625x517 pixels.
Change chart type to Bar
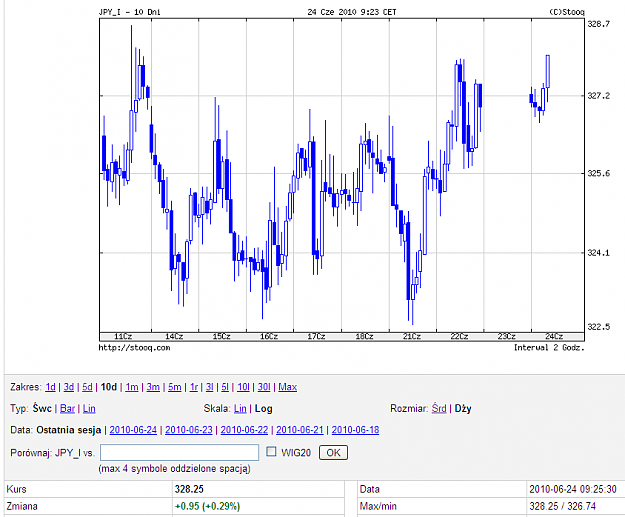pyautogui.click(x=67, y=409)
